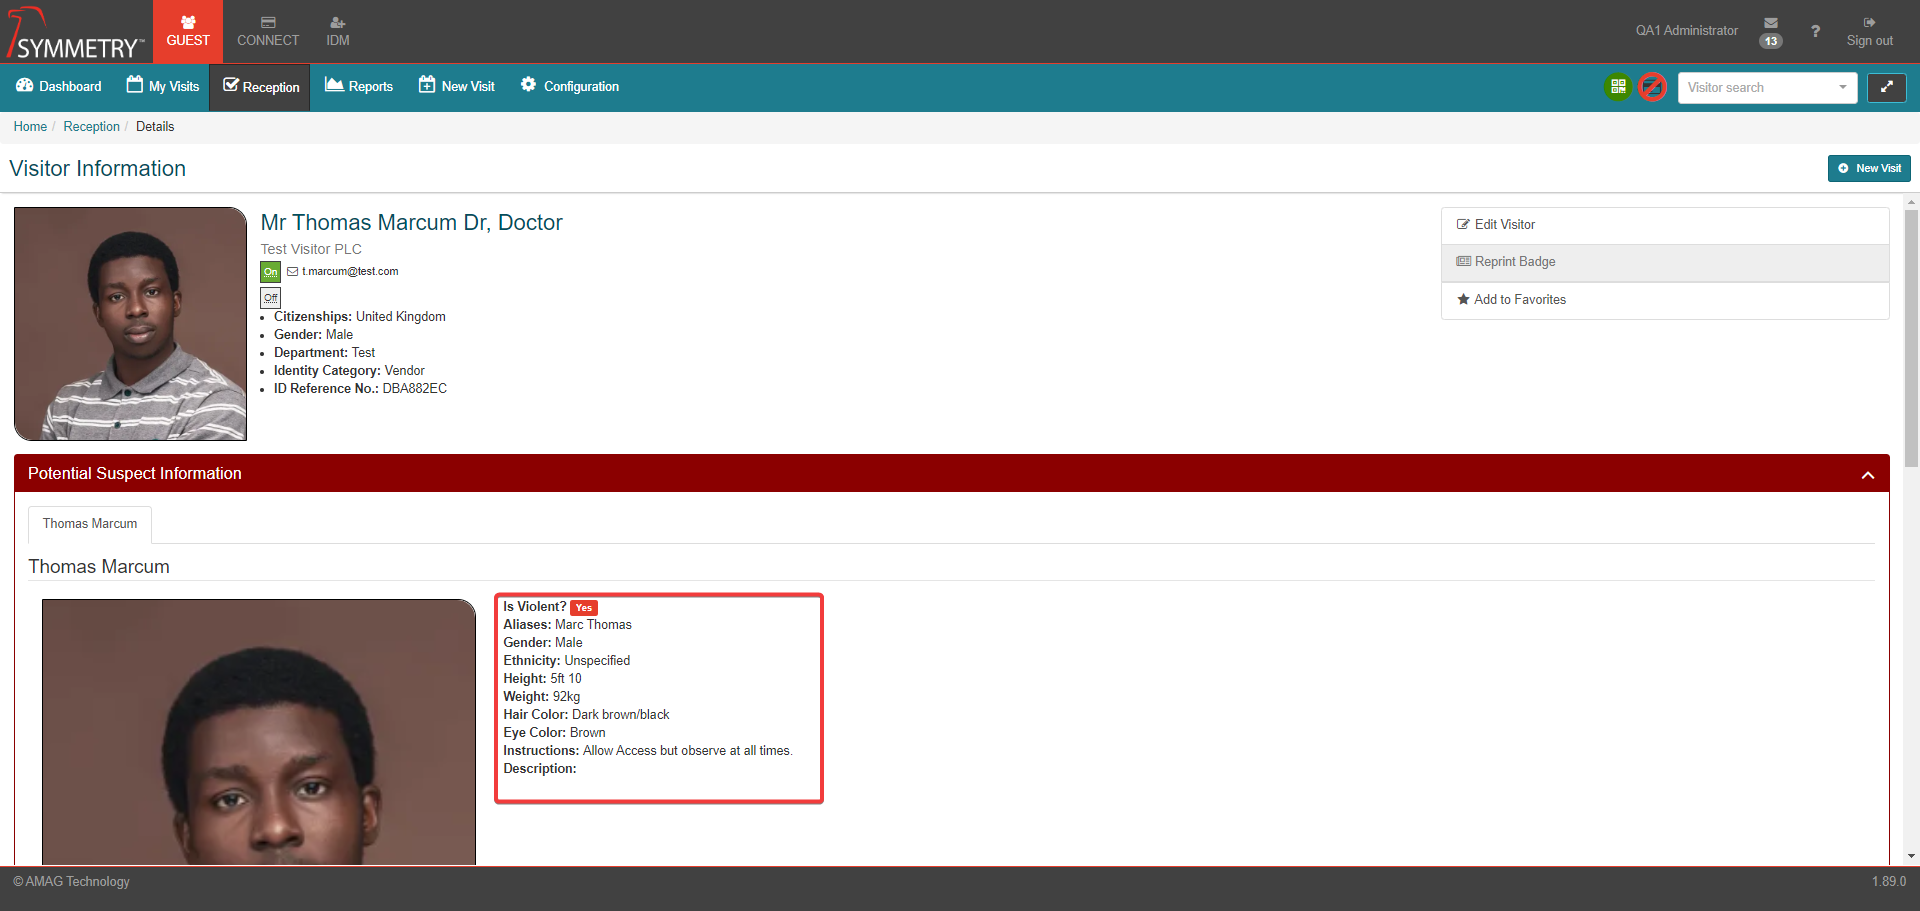1920x911 pixels.
Task: Click the visitor profile photo
Action: (130, 324)
